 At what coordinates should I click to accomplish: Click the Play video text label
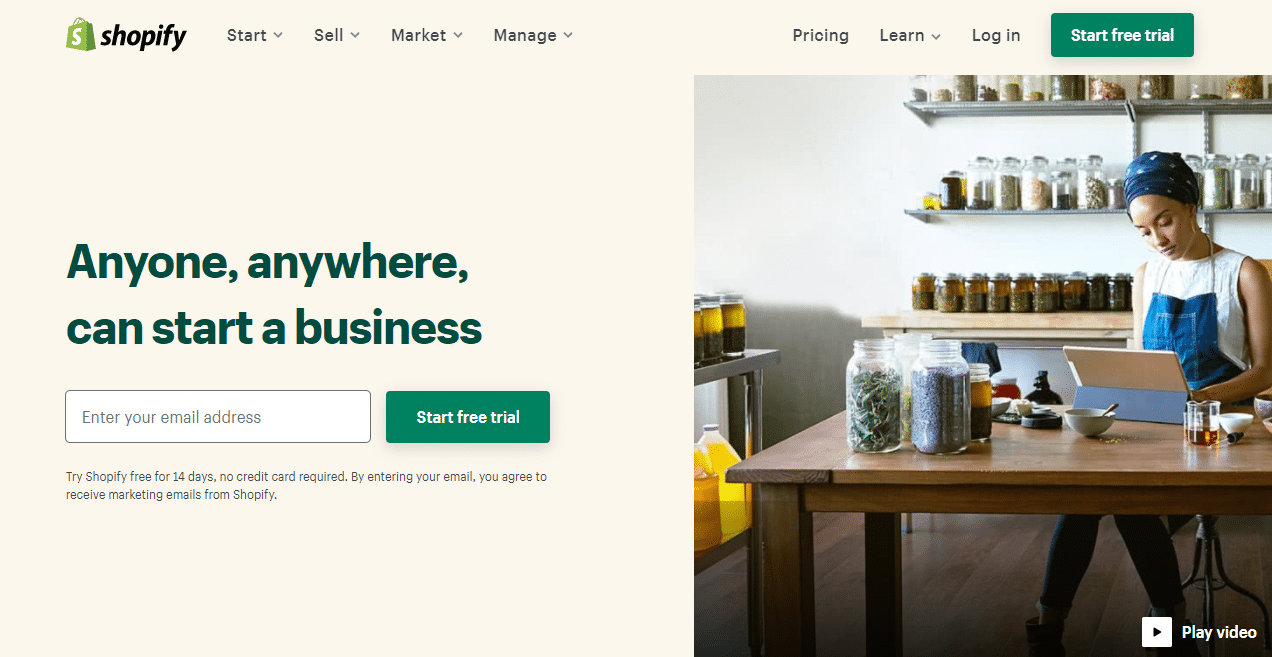(x=1219, y=632)
